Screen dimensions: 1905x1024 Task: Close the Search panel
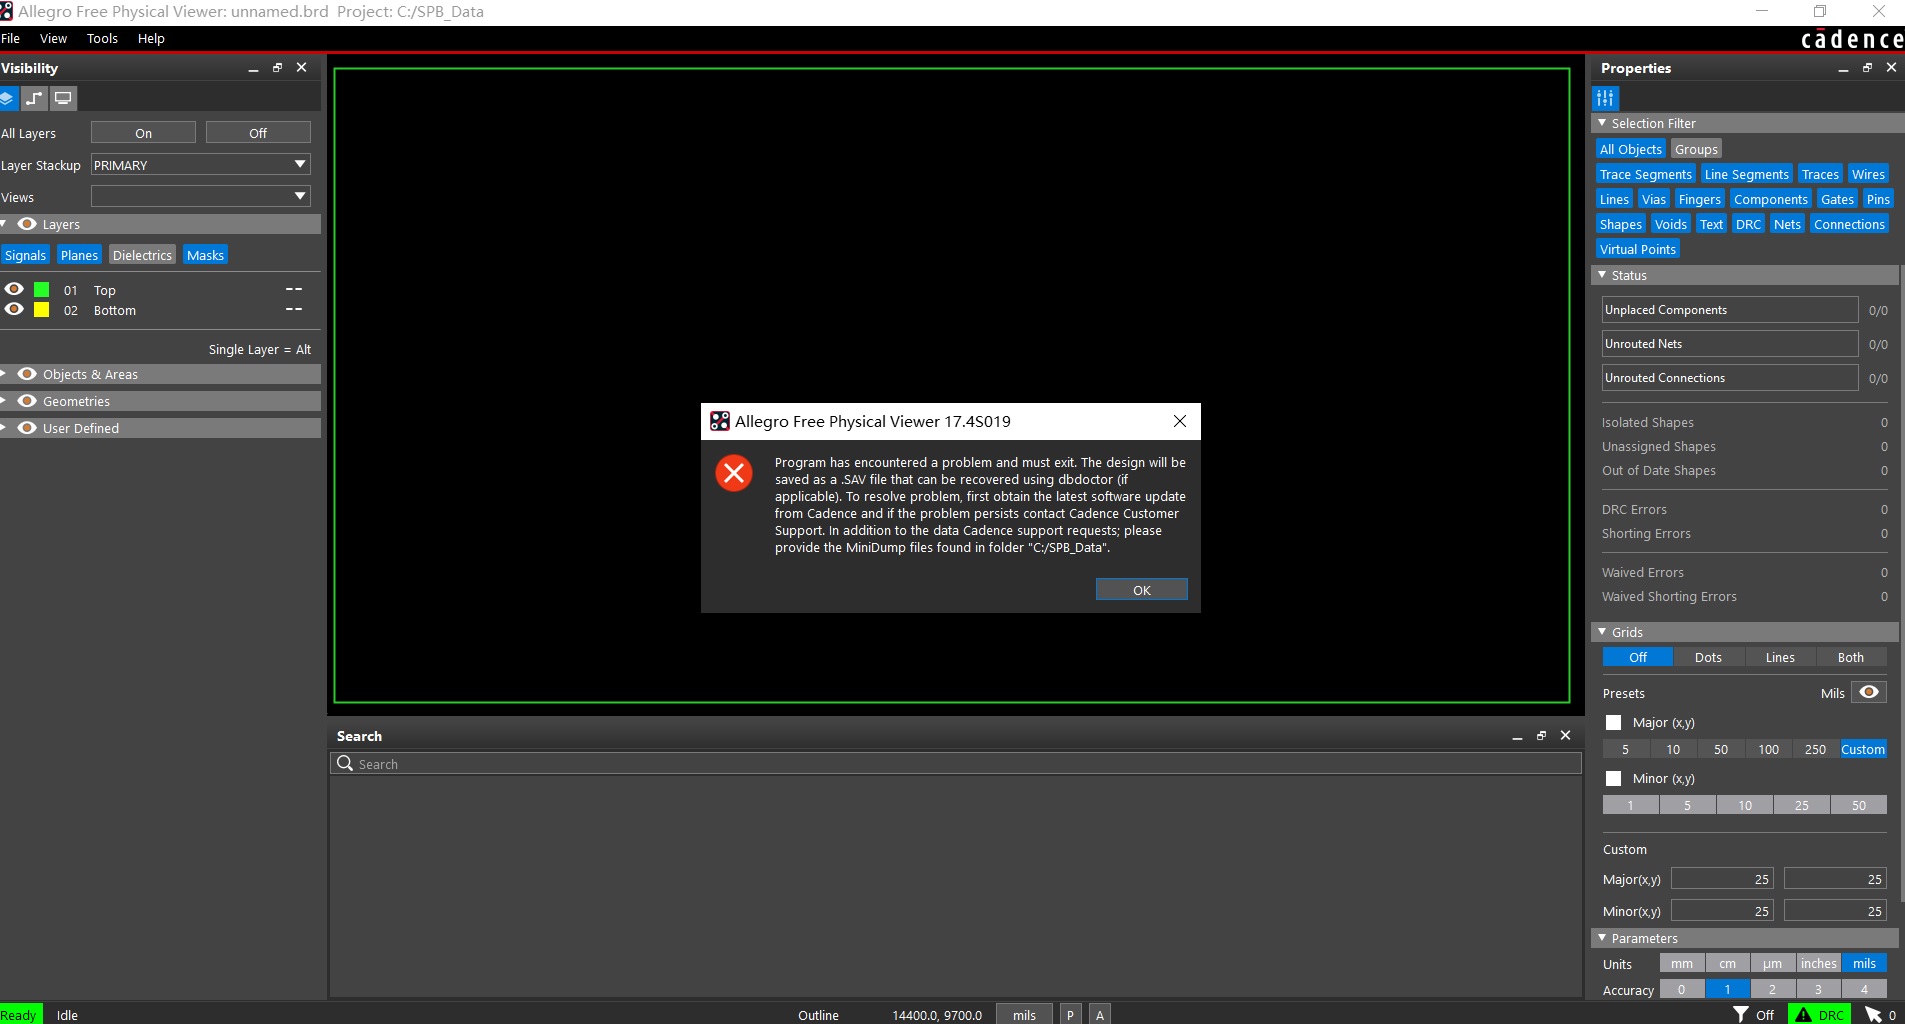(x=1565, y=736)
